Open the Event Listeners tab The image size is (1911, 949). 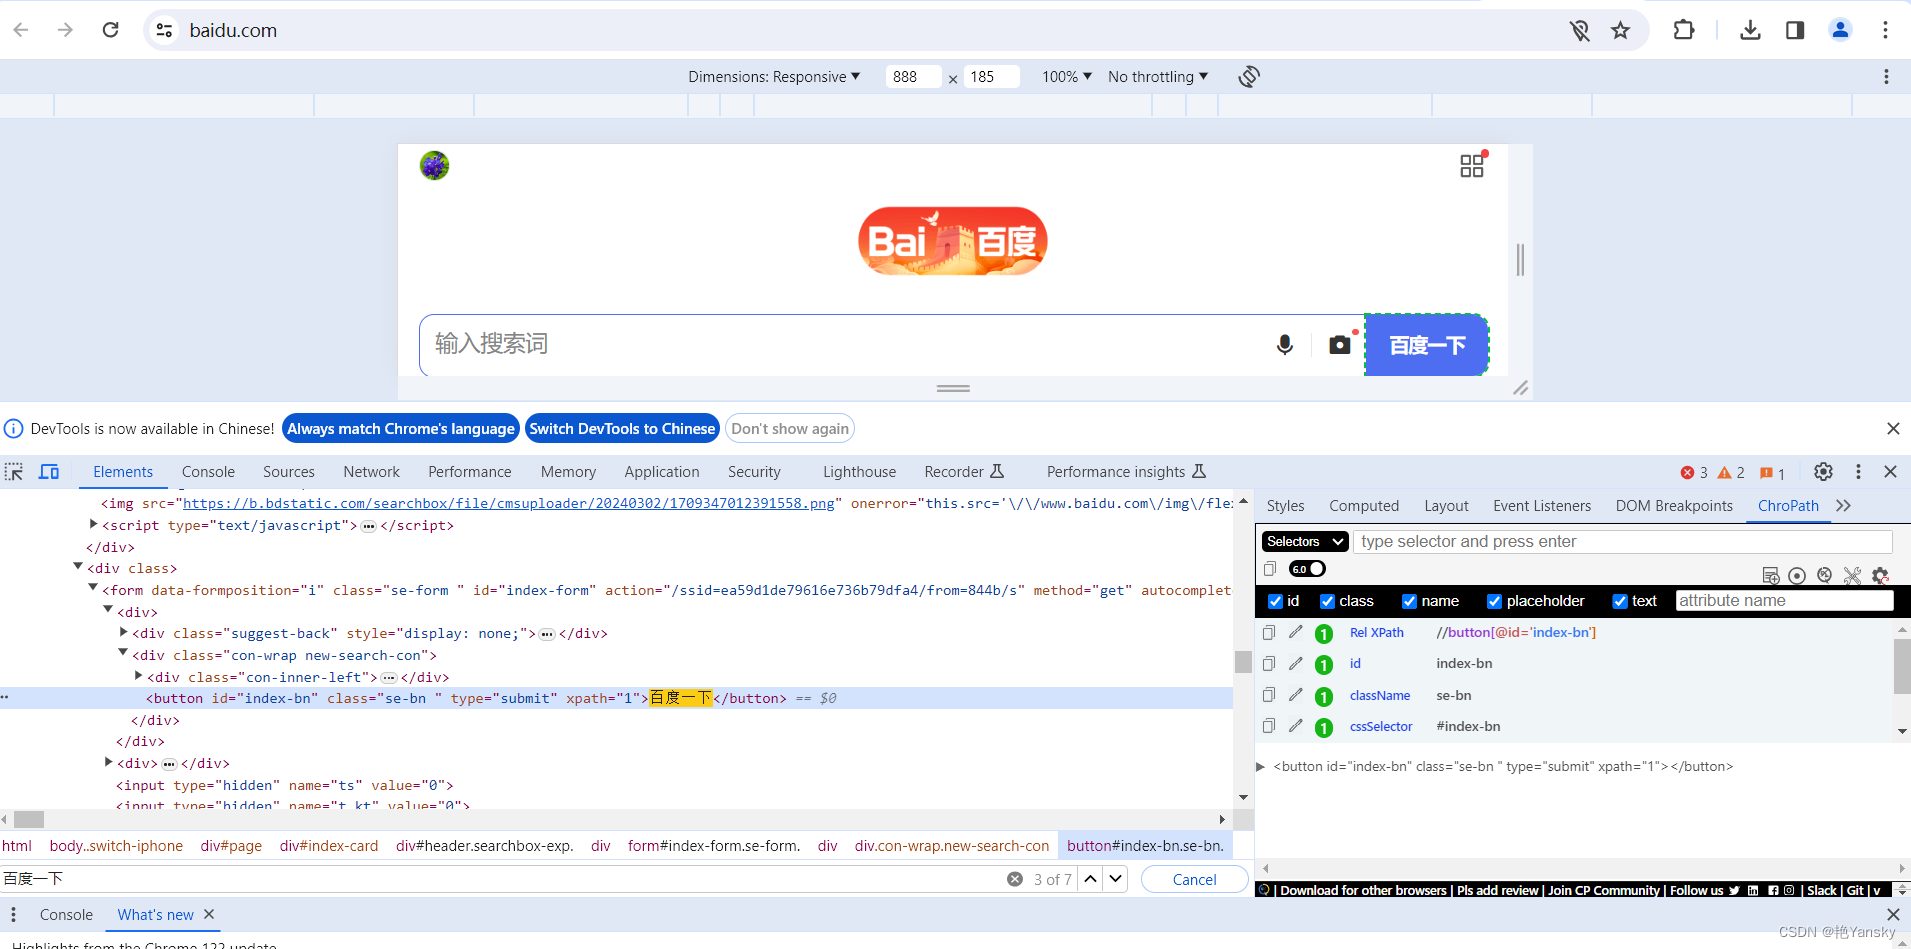pos(1542,506)
